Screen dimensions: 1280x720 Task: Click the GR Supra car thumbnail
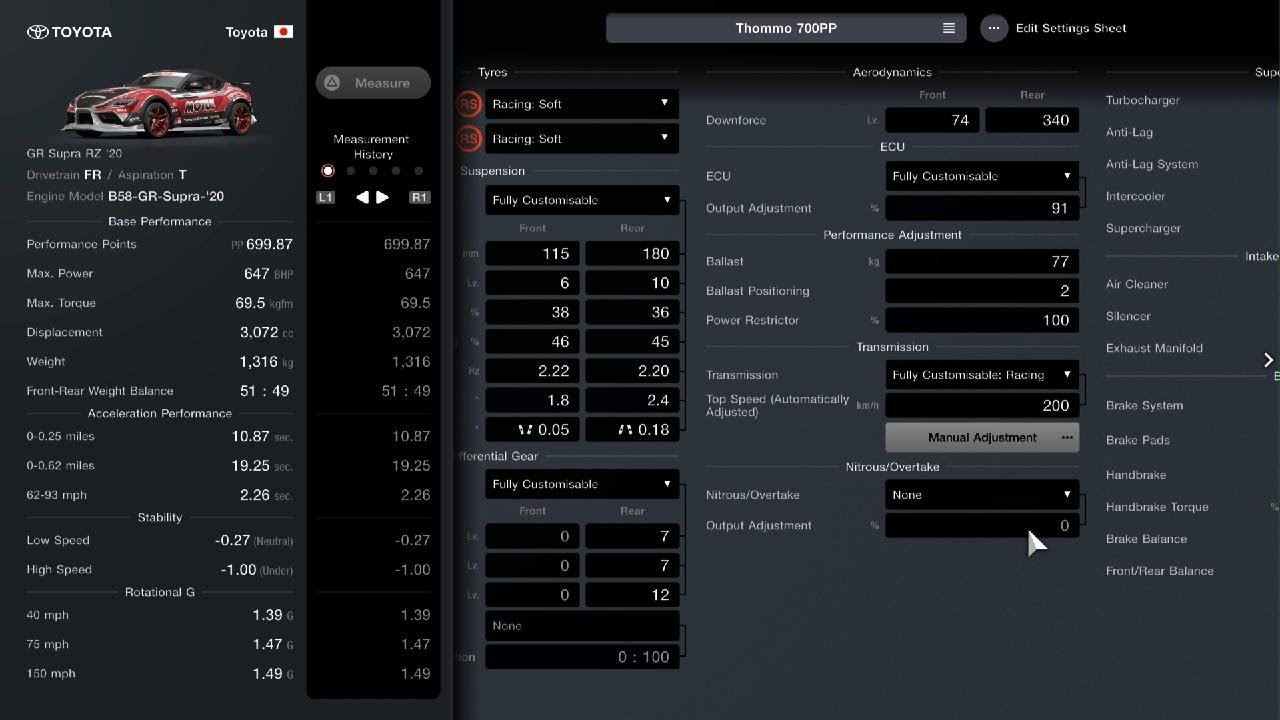pyautogui.click(x=160, y=102)
